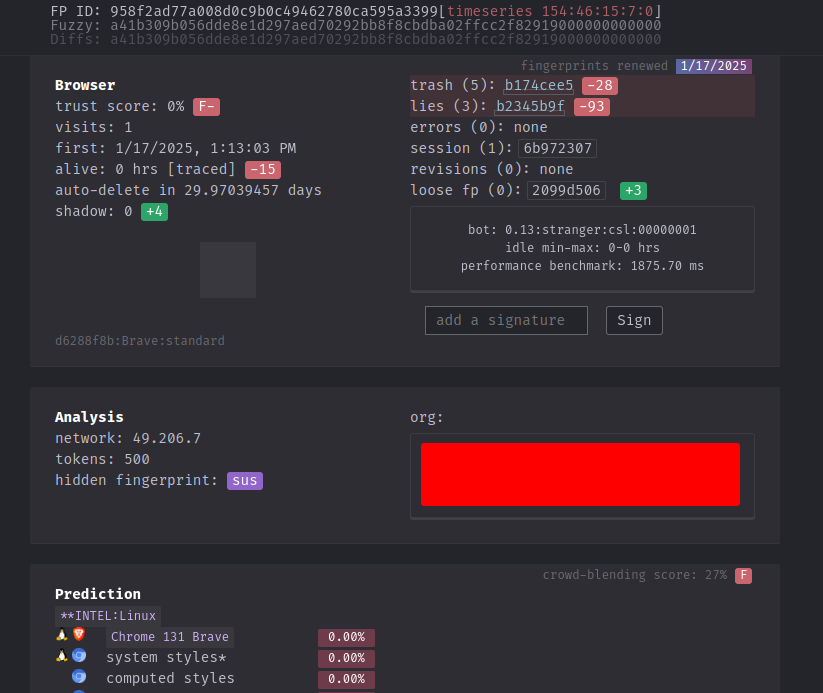Image resolution: width=823 pixels, height=693 pixels.
Task: Click the red F- trust score badge
Action: 206,106
